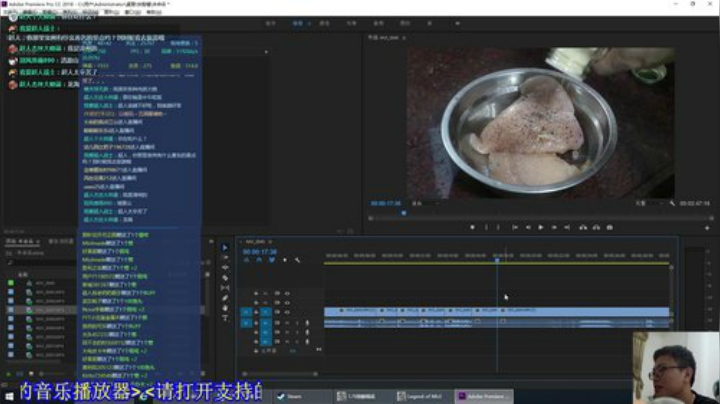Screen dimensions: 720x404
Task: Expand workspace overflow chevrons
Action: (x=457, y=23)
